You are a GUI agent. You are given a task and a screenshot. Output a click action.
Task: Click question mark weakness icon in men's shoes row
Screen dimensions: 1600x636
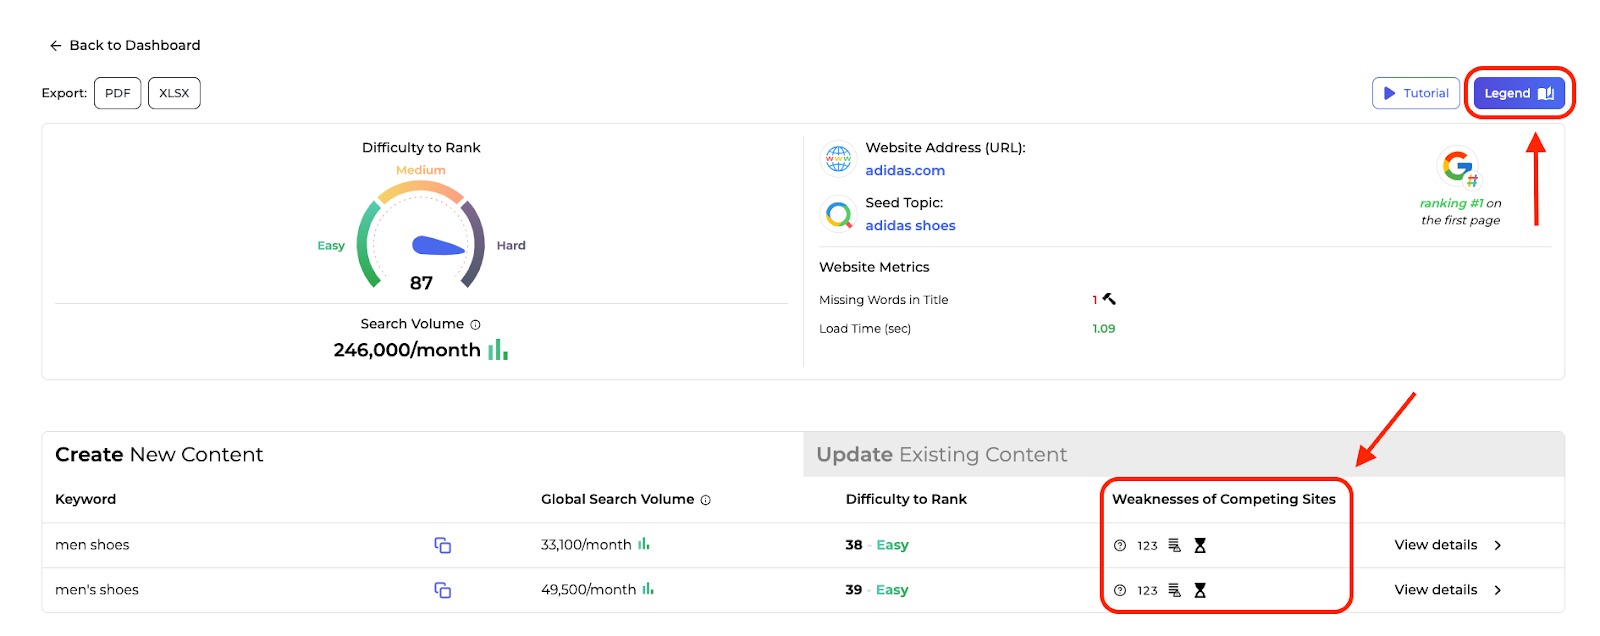click(1120, 590)
